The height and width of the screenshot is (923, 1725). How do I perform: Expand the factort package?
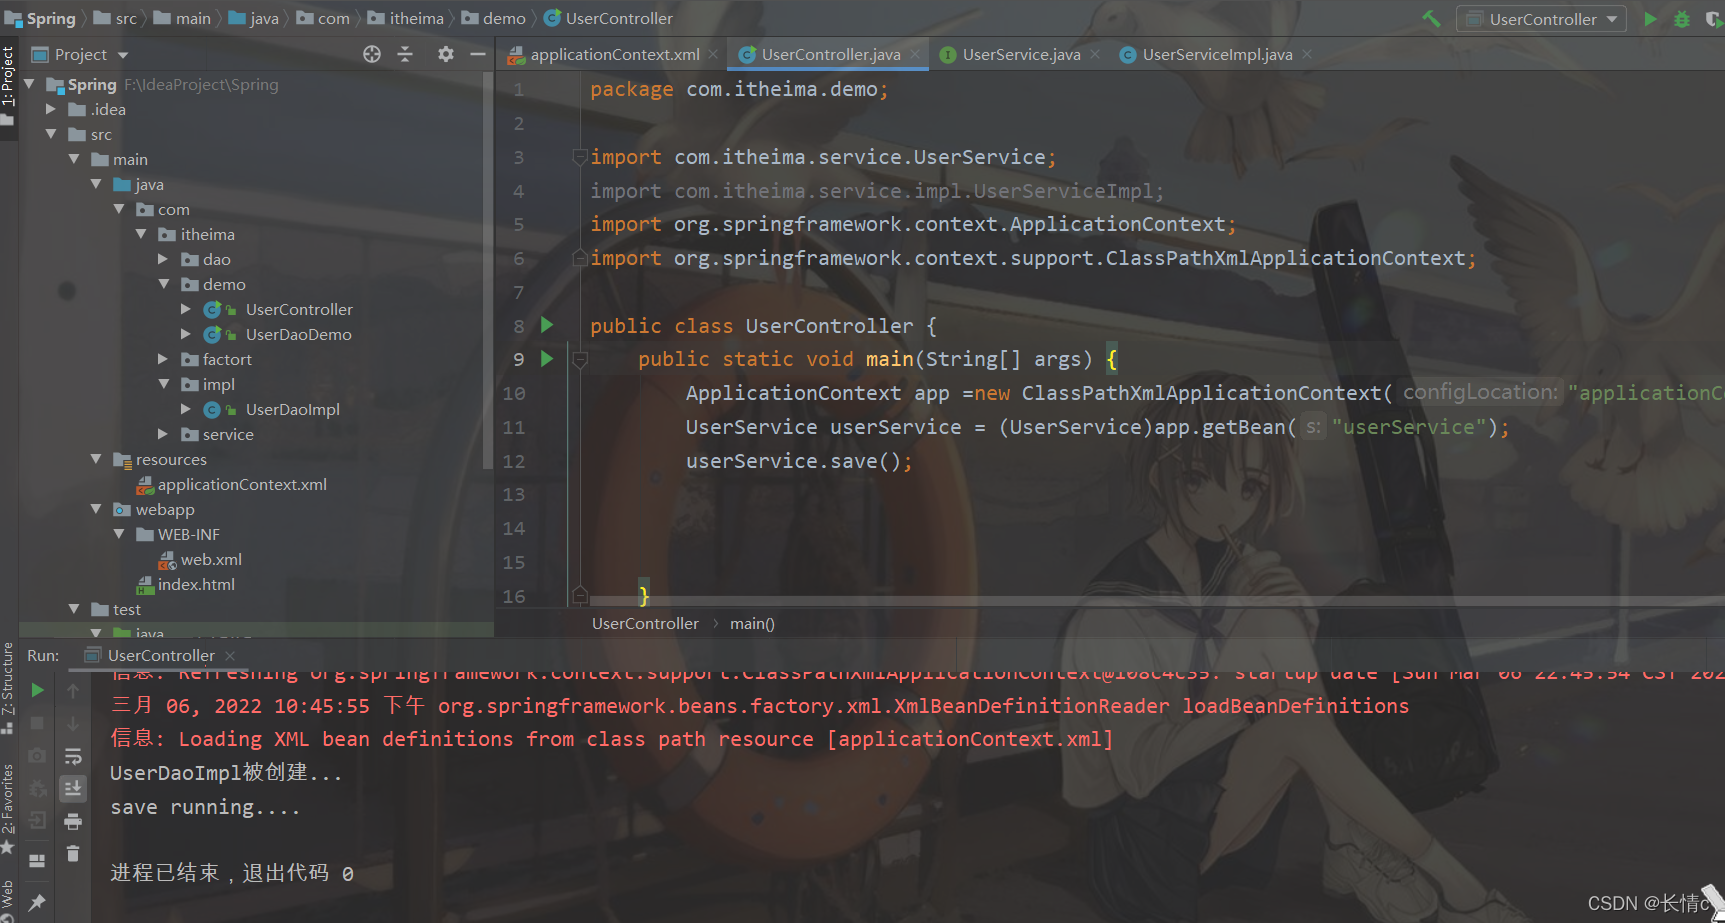163,359
